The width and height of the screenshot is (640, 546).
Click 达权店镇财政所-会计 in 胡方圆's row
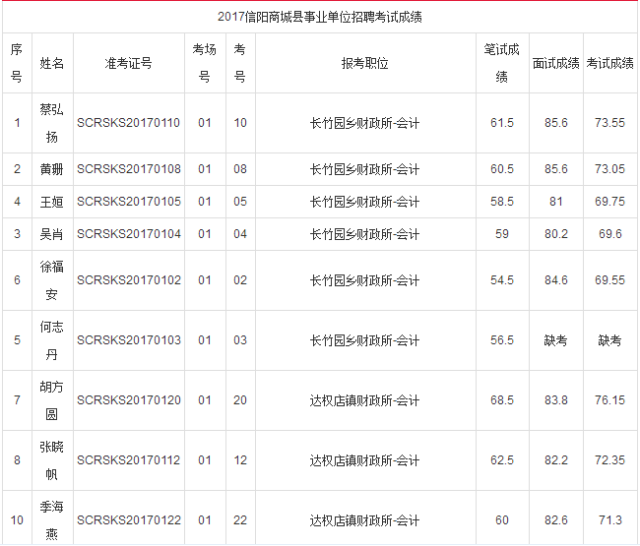(x=364, y=400)
